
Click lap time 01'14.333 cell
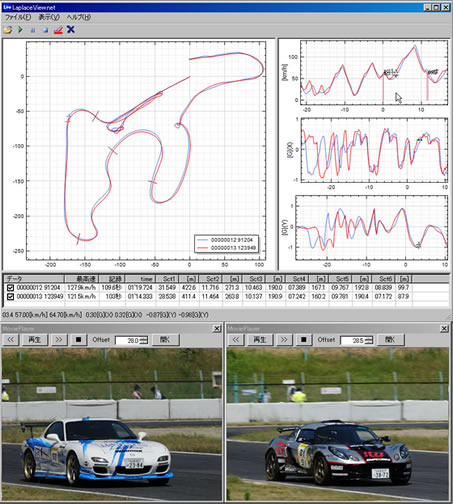click(140, 296)
